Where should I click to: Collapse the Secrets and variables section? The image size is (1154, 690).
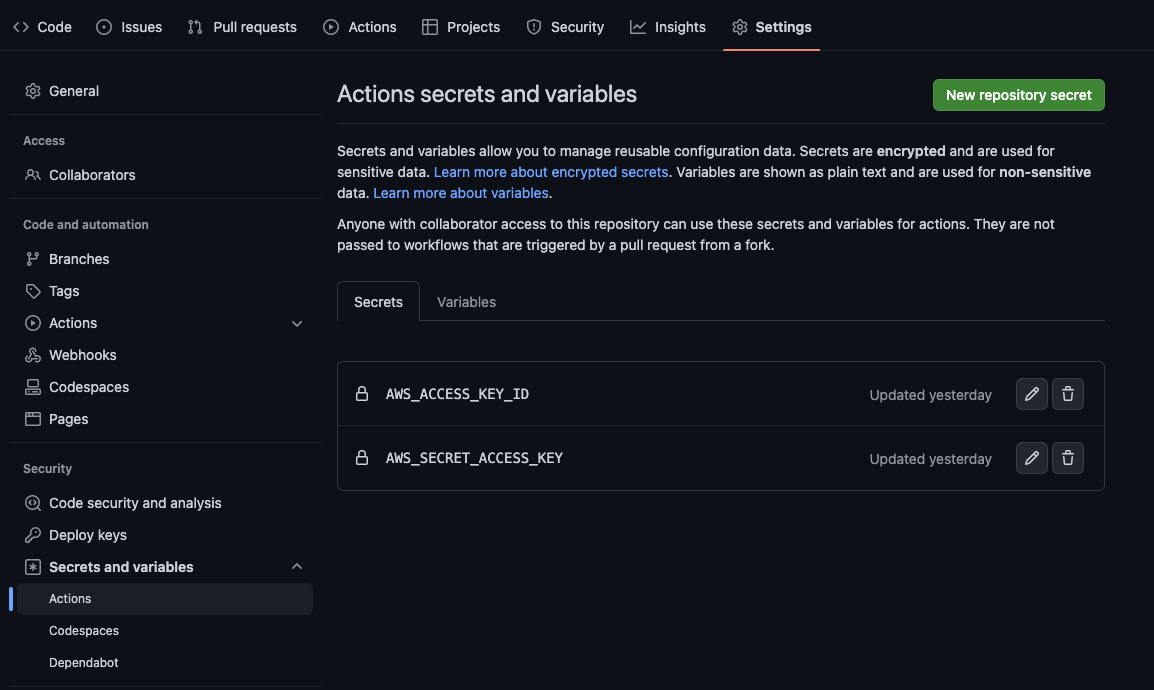click(296, 566)
